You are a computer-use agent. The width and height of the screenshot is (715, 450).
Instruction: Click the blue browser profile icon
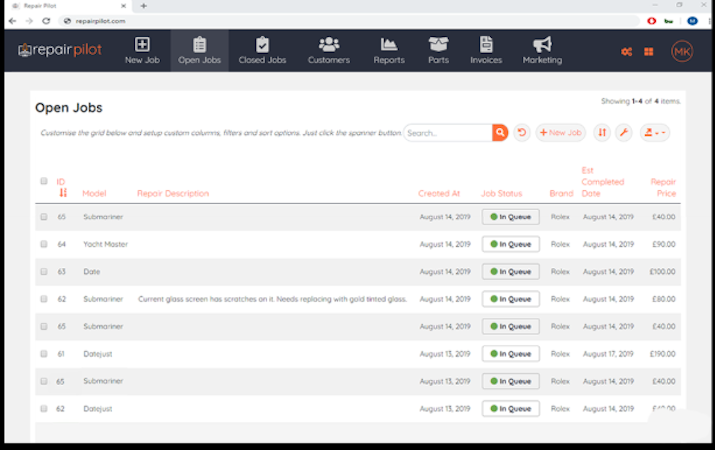point(692,21)
